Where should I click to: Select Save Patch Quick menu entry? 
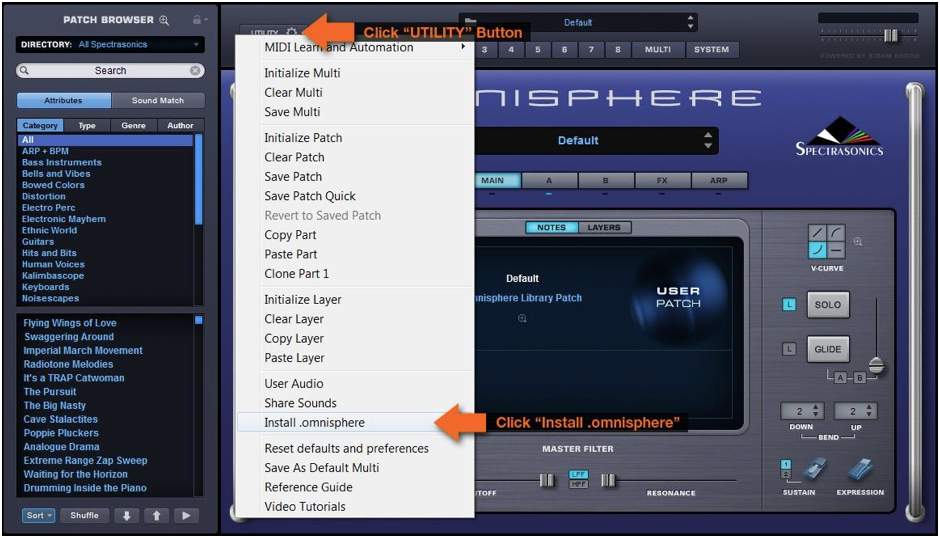click(x=355, y=196)
